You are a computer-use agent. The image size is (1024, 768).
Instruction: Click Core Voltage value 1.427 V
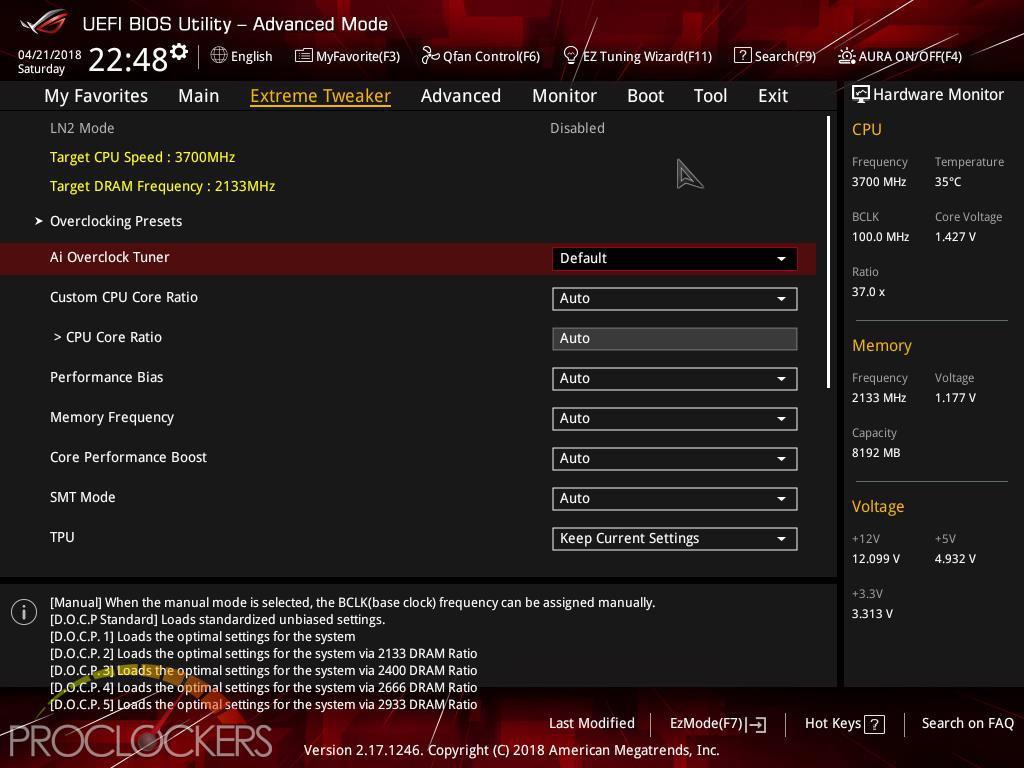955,237
